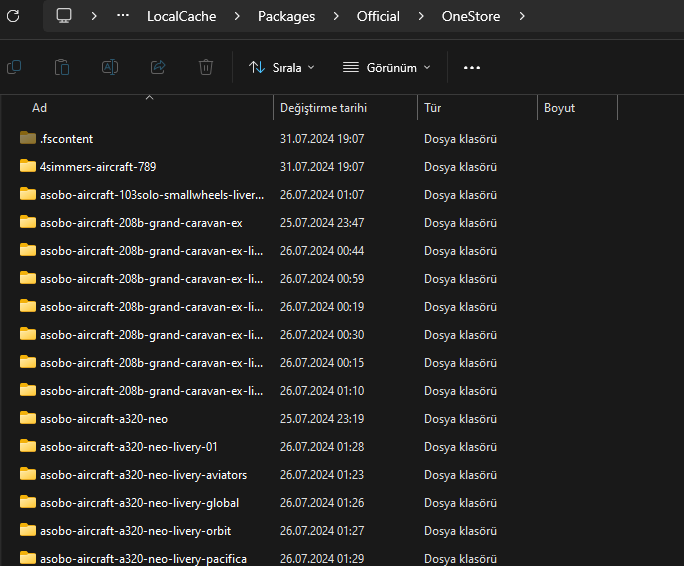Click the This PC monitor icon in breadcrumb

click(64, 16)
